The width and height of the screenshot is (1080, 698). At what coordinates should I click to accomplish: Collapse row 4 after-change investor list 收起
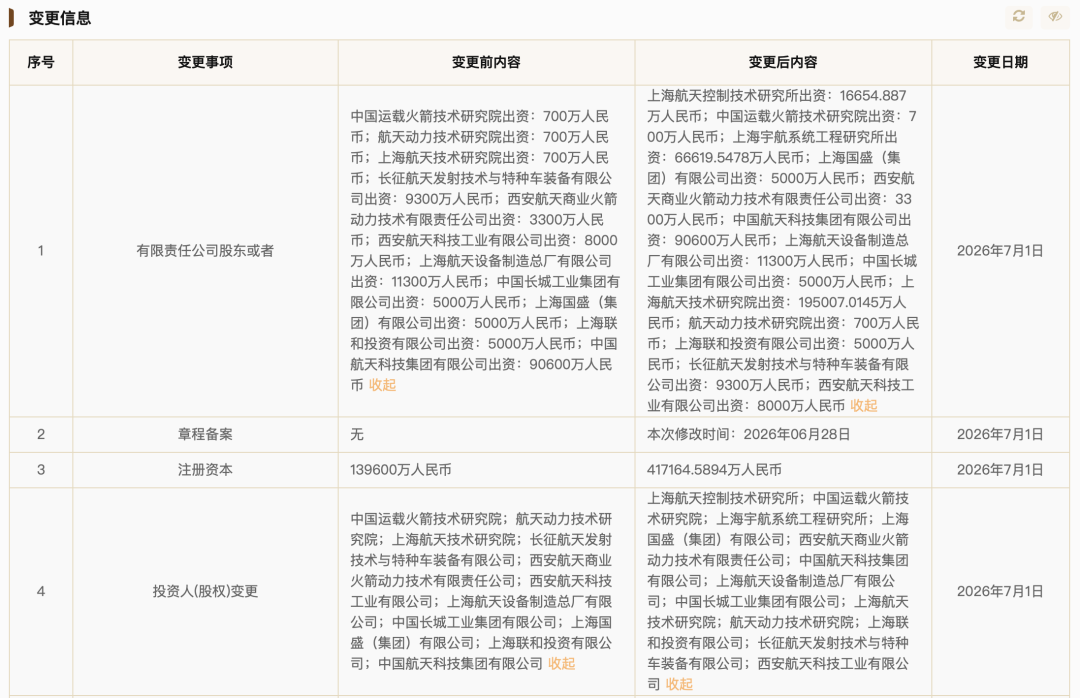pyautogui.click(x=679, y=684)
